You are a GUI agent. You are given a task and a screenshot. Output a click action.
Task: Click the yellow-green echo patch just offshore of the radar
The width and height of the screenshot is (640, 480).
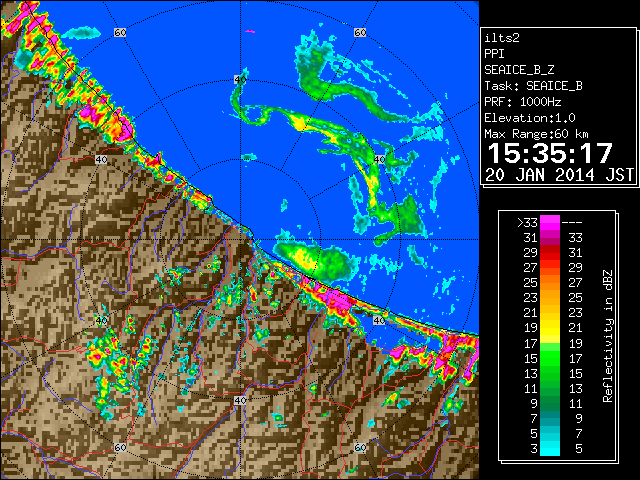coord(315,260)
